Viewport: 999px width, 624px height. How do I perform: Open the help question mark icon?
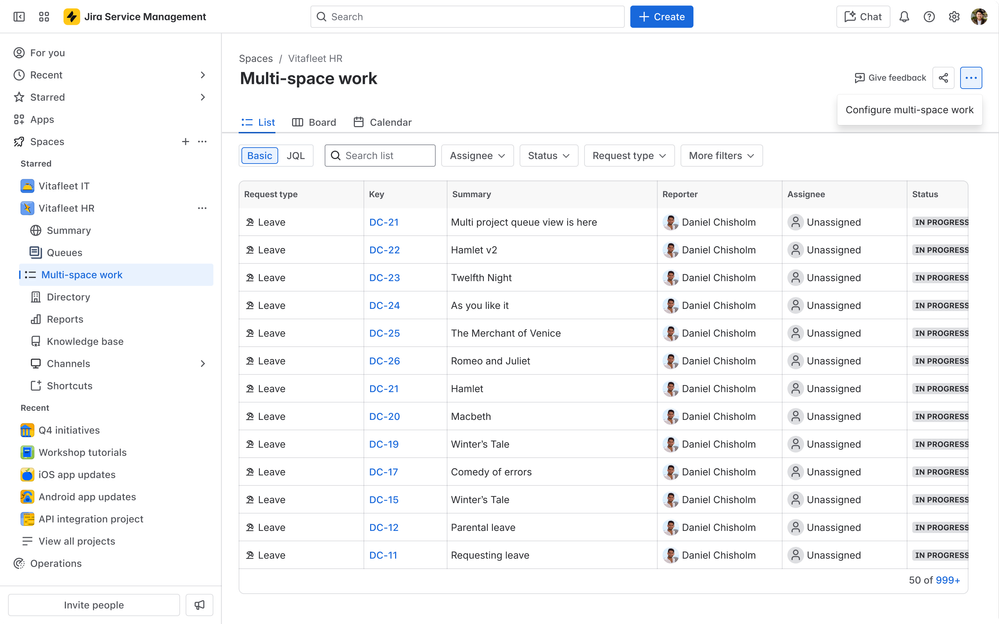pyautogui.click(x=929, y=17)
